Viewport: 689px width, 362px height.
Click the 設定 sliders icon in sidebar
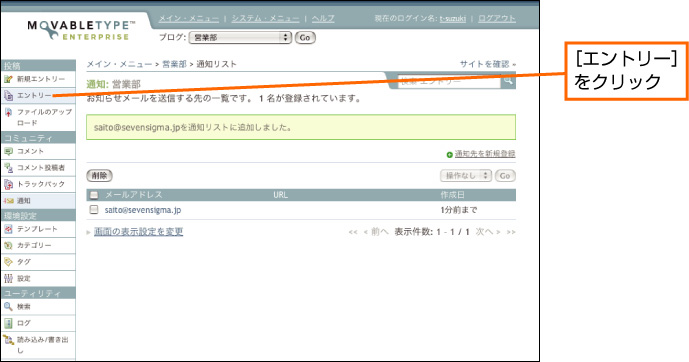point(8,279)
